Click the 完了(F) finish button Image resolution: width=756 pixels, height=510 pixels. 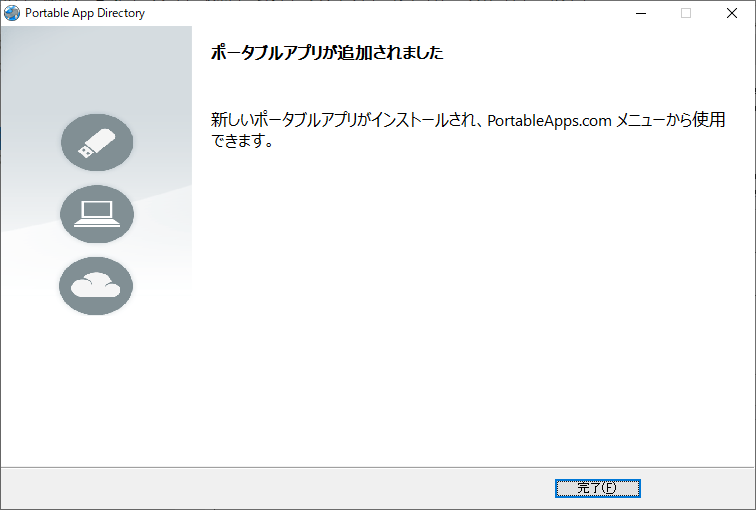pyautogui.click(x=597, y=488)
